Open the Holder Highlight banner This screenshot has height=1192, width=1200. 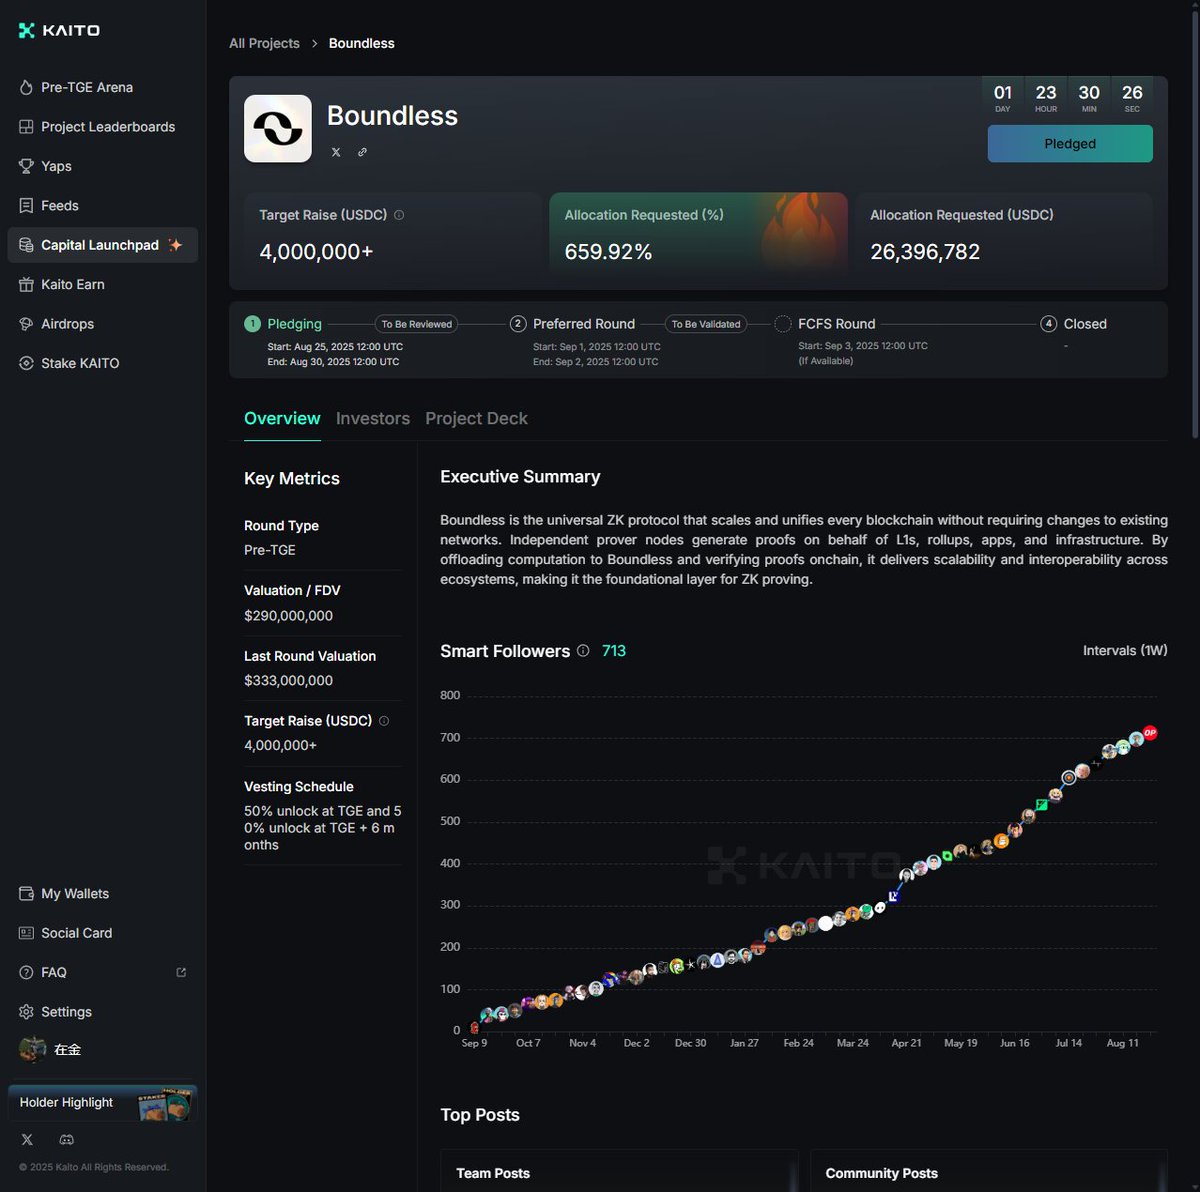click(103, 1102)
